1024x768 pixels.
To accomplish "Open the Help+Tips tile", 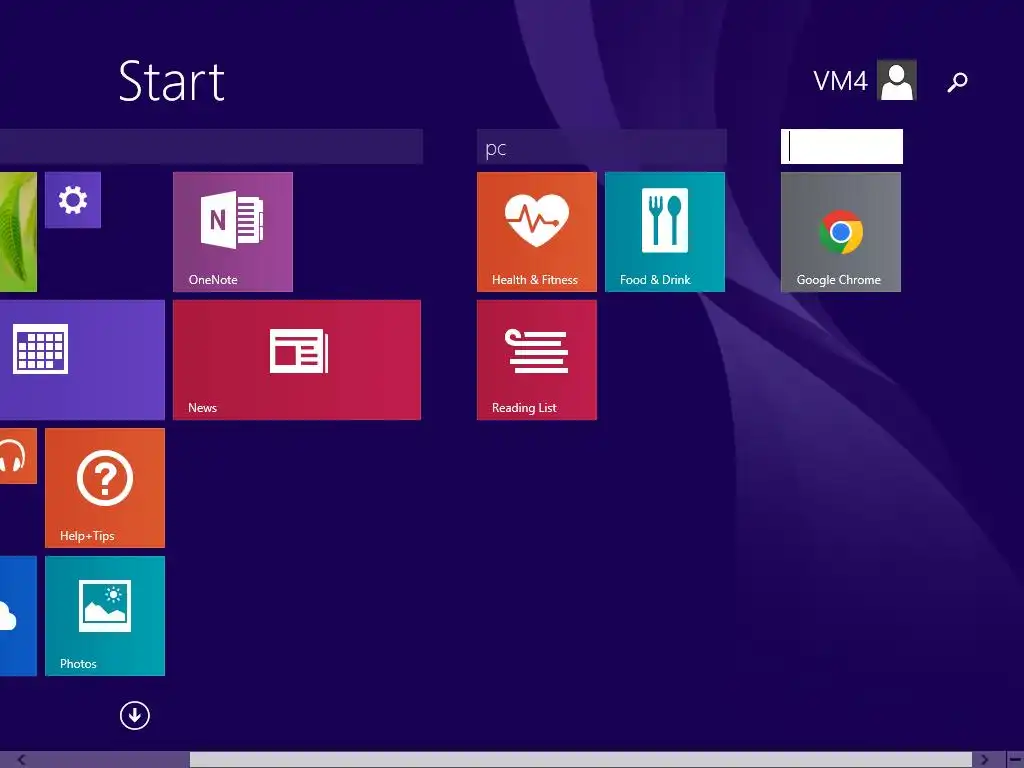I will [x=104, y=488].
